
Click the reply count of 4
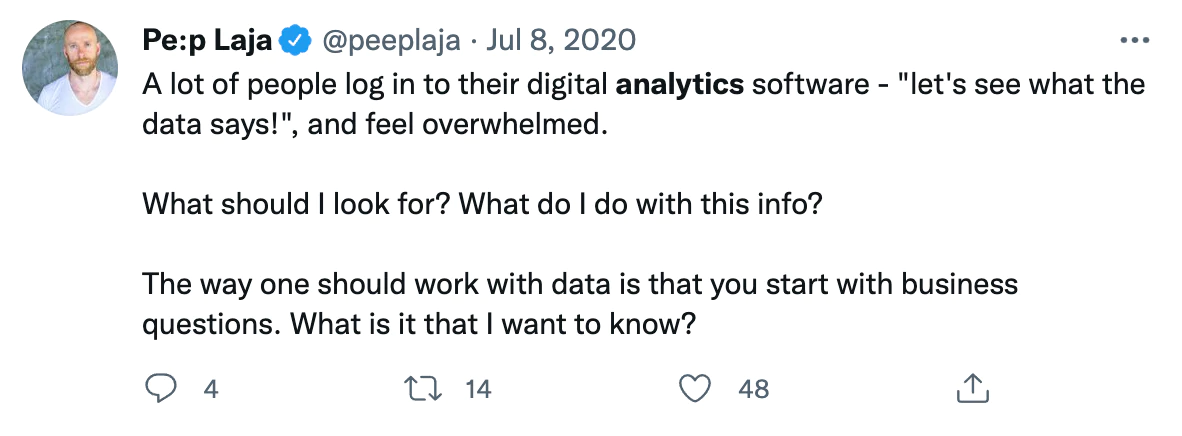[x=210, y=389]
